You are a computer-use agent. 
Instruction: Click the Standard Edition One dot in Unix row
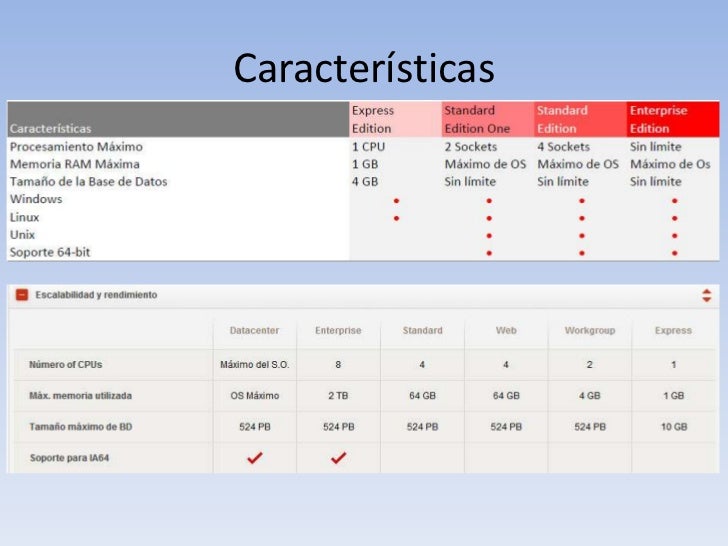[x=489, y=236]
